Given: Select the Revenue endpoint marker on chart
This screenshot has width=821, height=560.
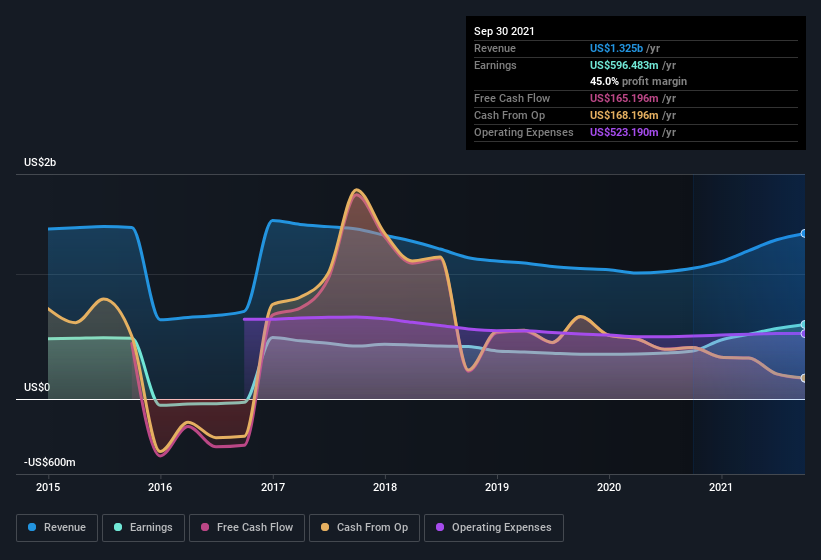Looking at the screenshot, I should coord(804,233).
